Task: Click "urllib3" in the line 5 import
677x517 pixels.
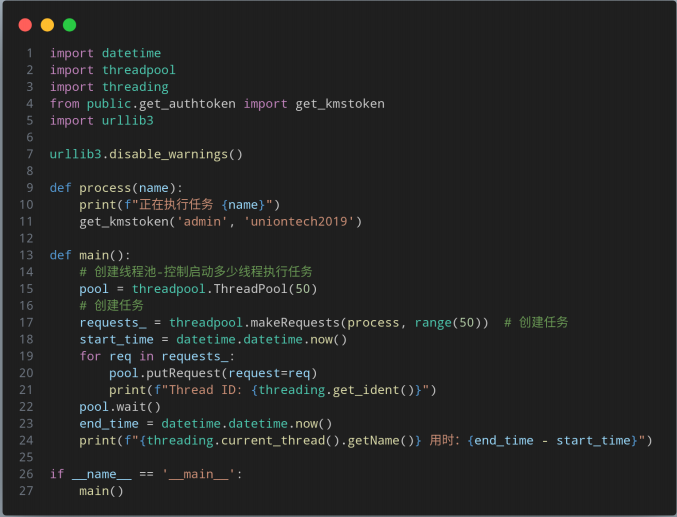Action: pos(127,121)
